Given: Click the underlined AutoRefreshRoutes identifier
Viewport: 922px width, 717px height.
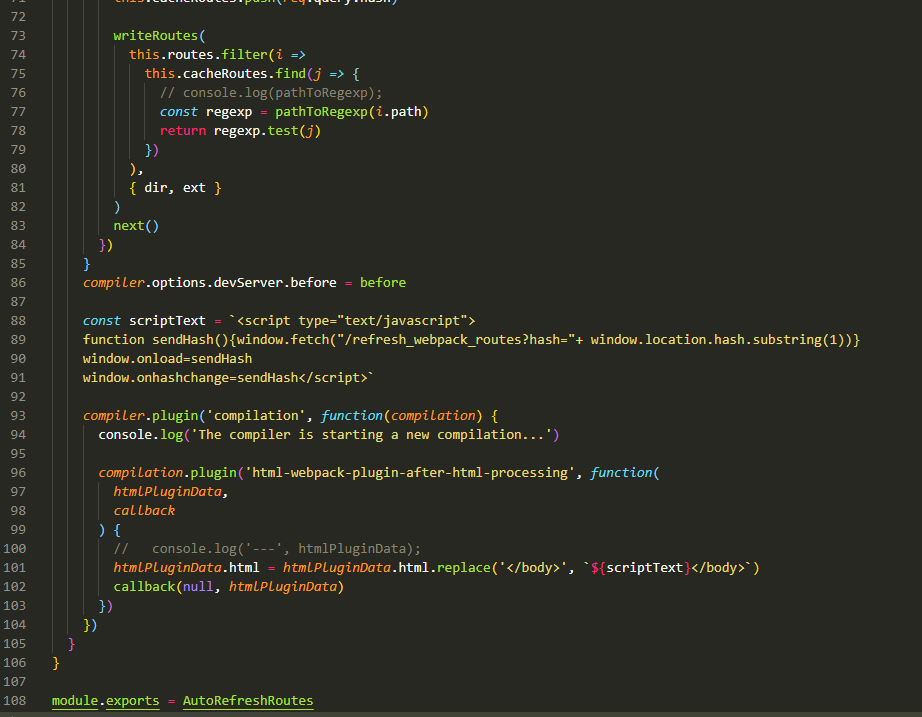Looking at the screenshot, I should [x=248, y=701].
